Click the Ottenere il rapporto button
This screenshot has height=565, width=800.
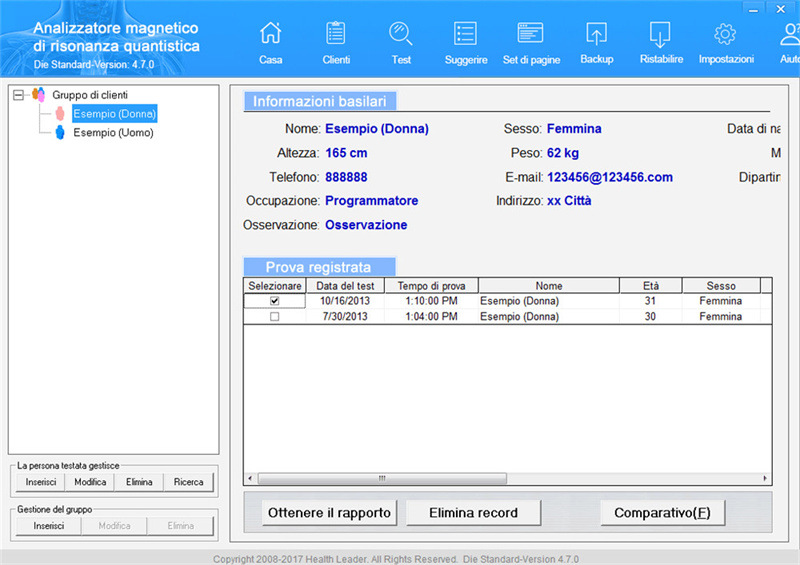(x=330, y=513)
